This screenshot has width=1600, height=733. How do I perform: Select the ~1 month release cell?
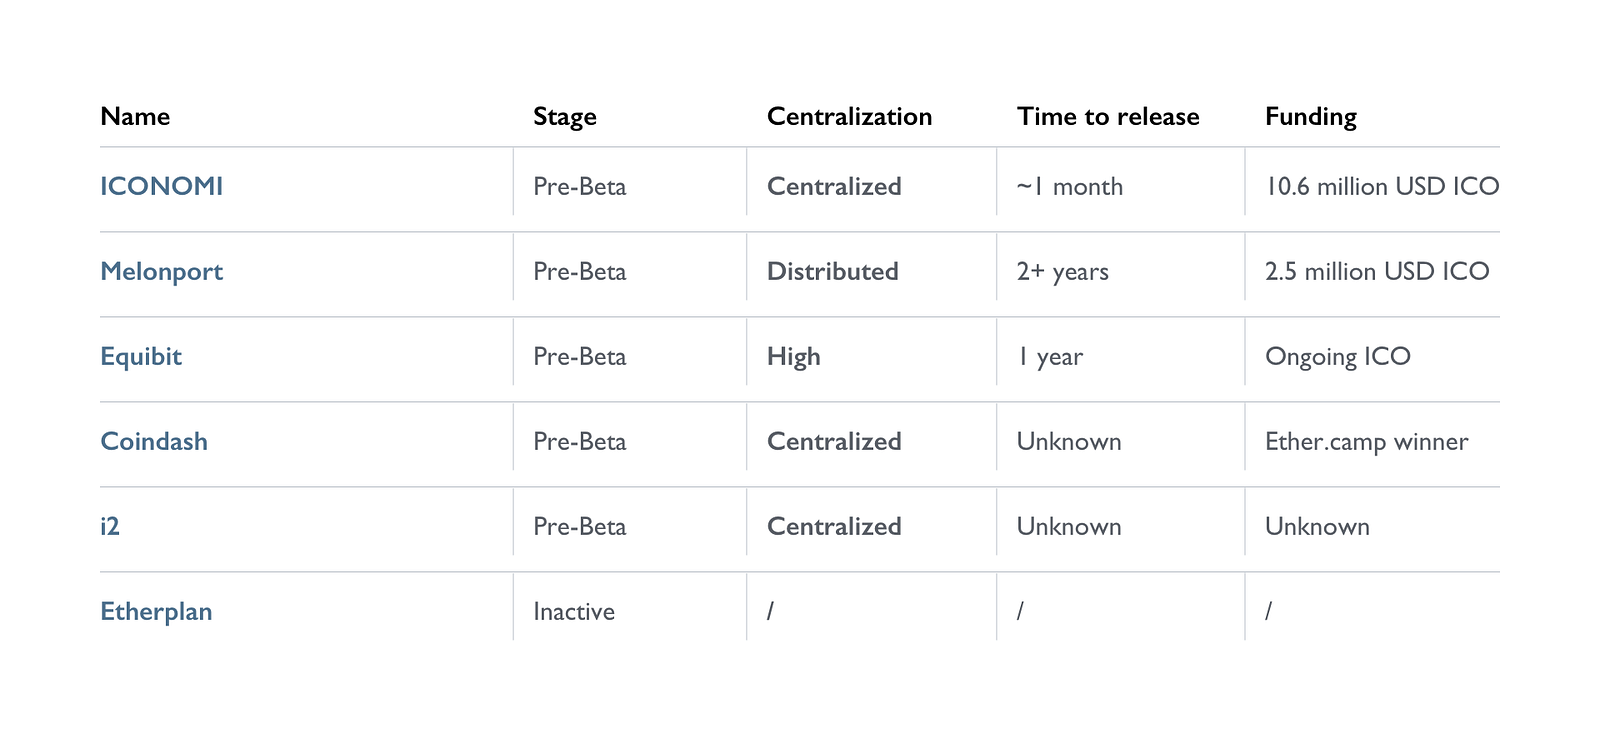click(1069, 186)
